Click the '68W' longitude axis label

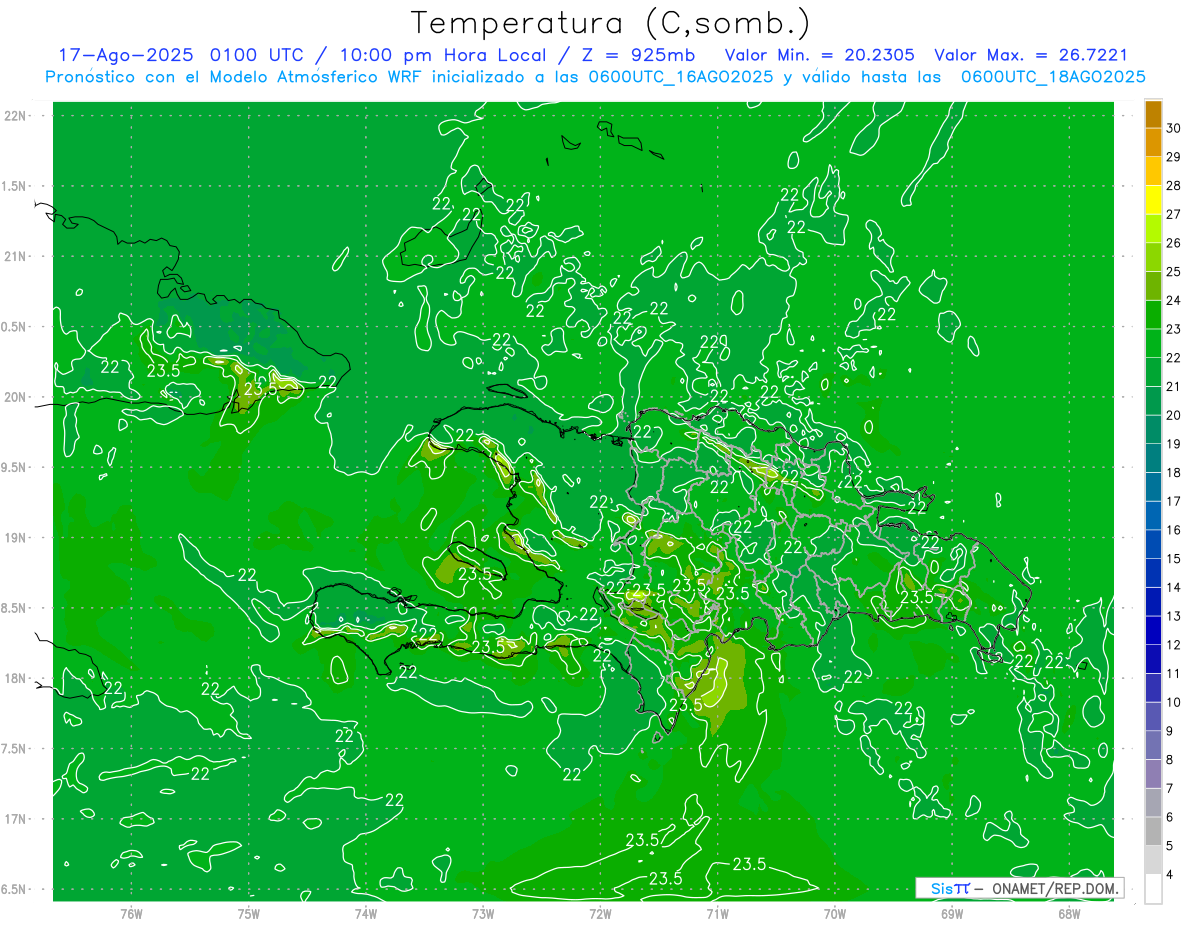[1068, 914]
